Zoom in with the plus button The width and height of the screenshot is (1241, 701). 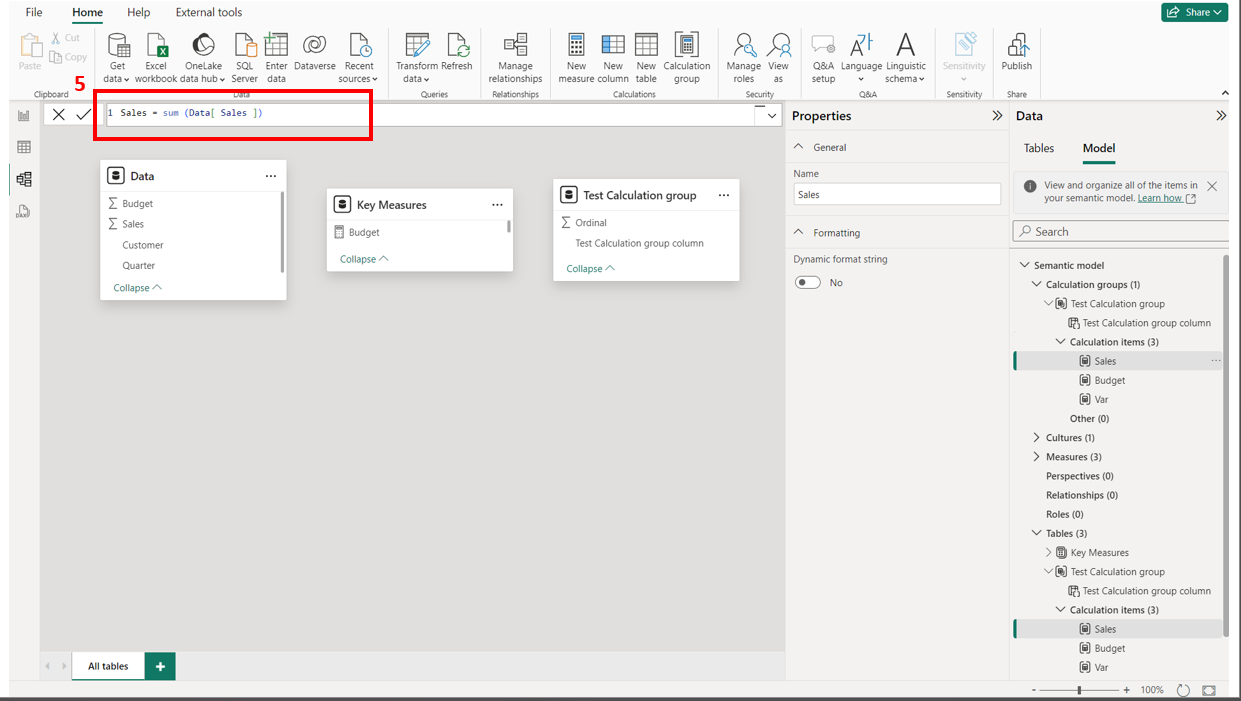pyautogui.click(x=1127, y=690)
